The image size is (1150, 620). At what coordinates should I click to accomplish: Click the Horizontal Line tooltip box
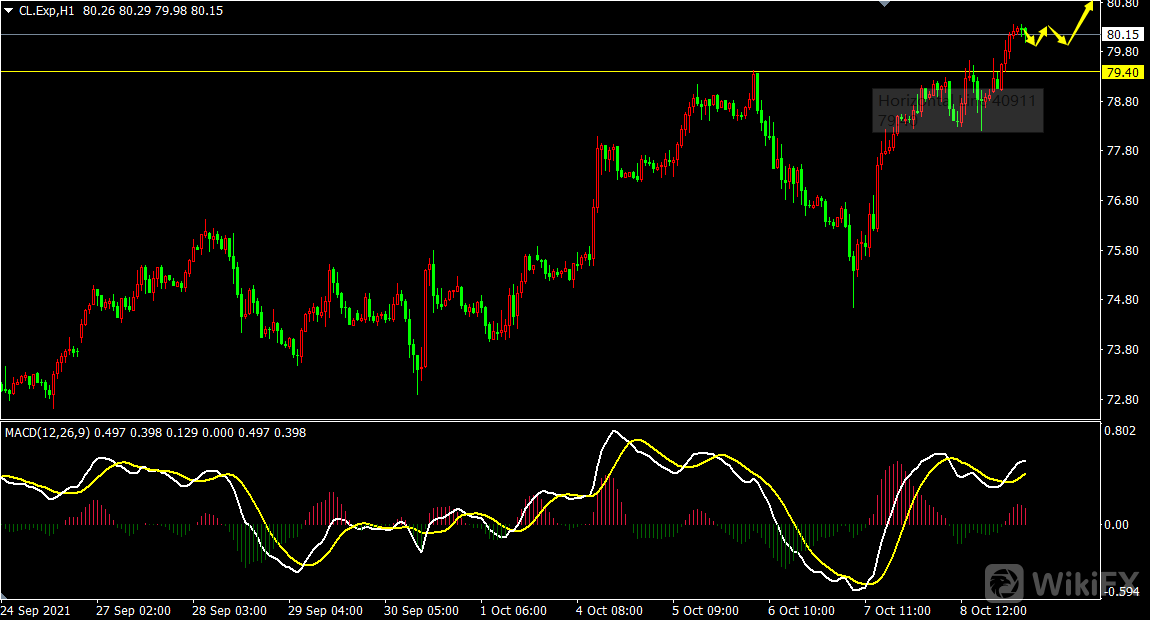point(958,110)
